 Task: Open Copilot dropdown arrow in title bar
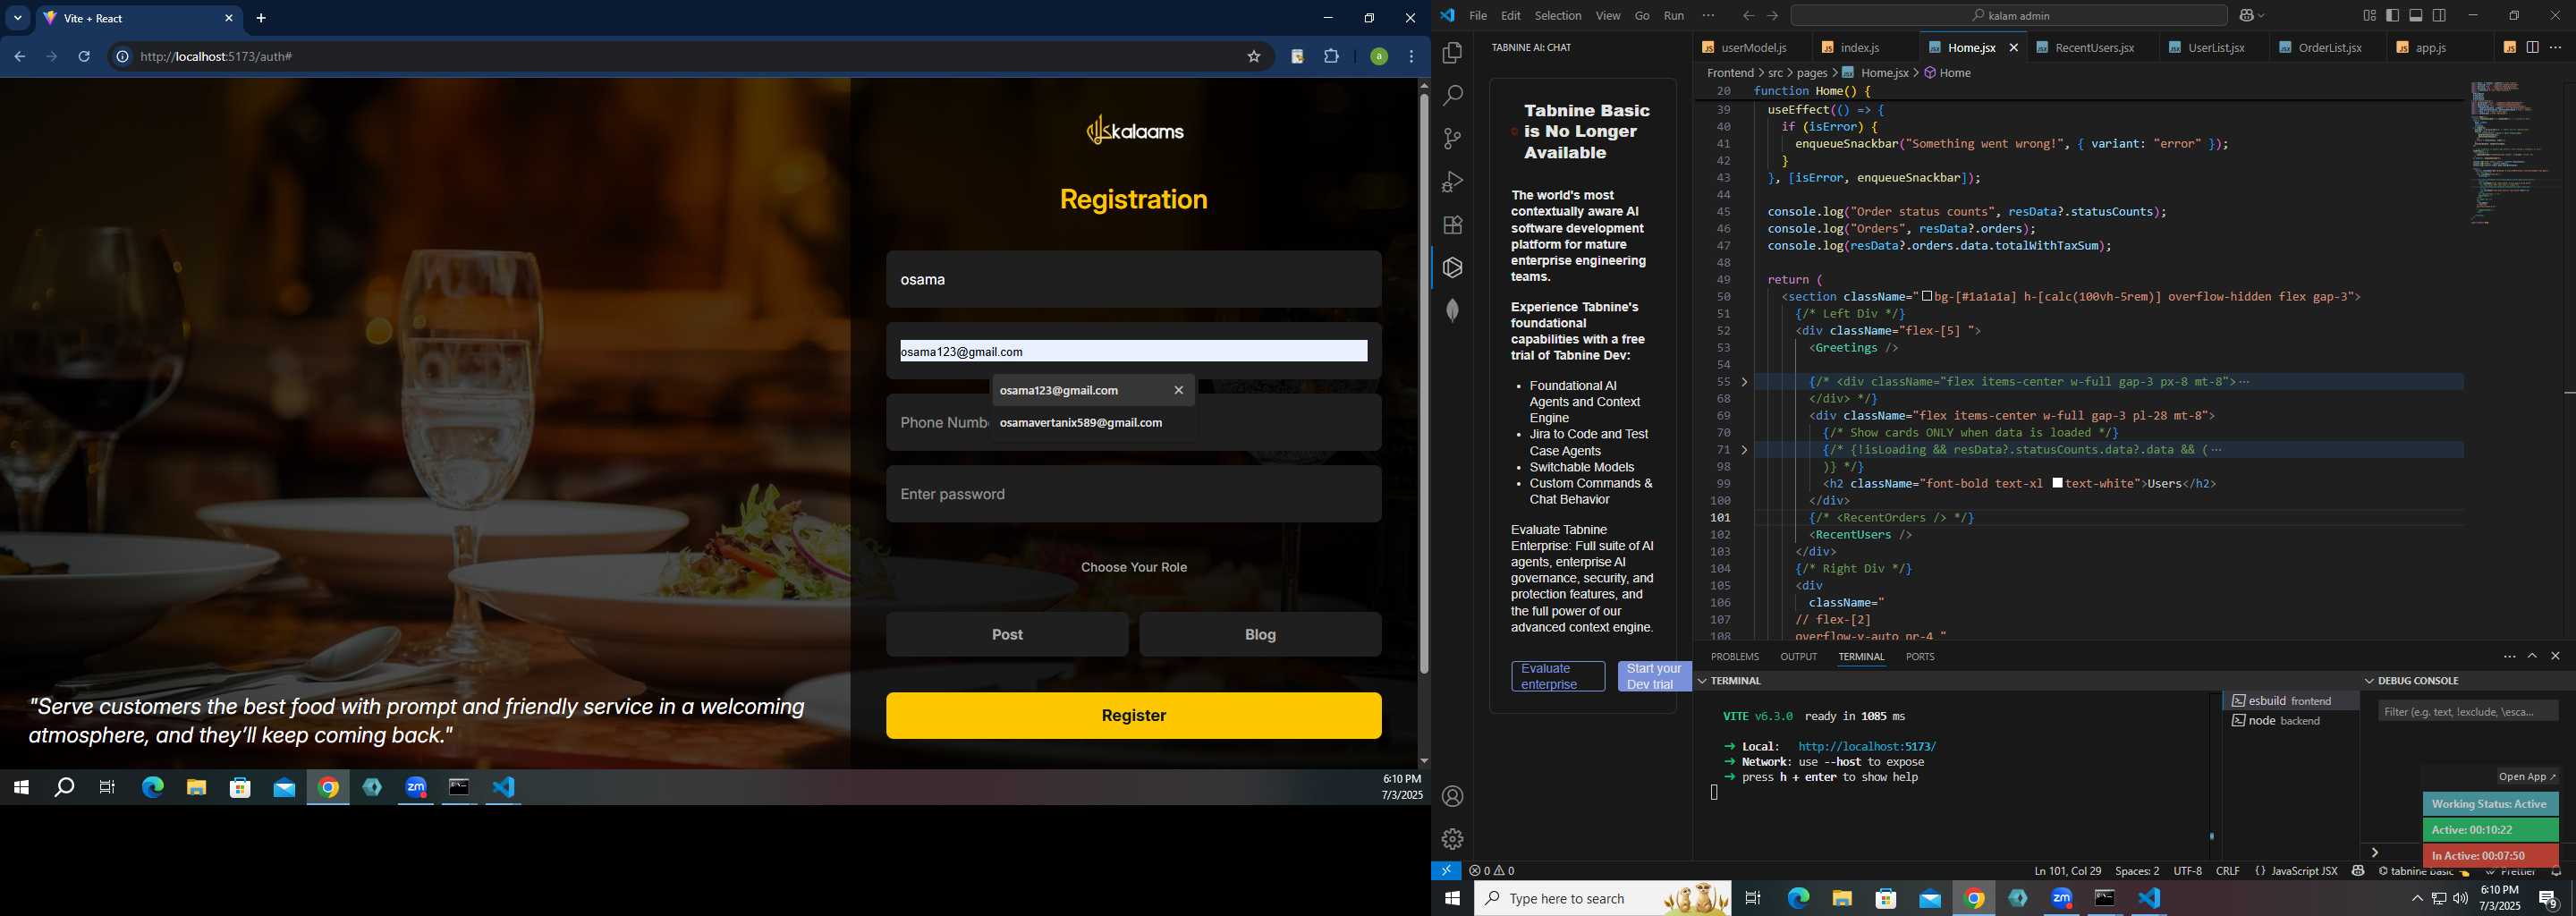tap(2262, 16)
